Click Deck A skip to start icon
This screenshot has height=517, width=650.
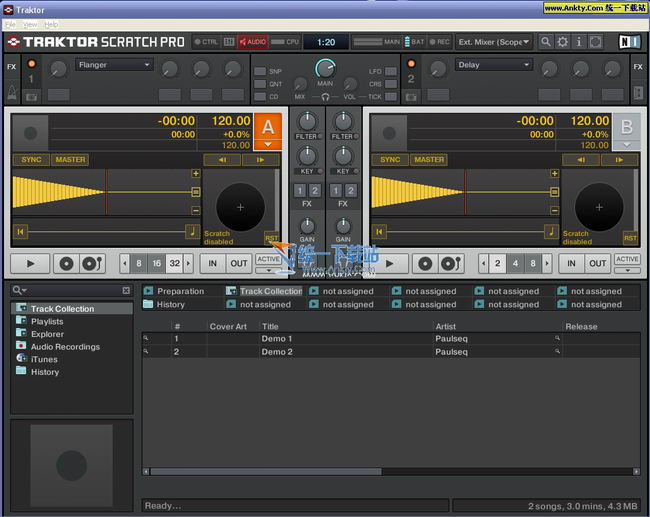coord(20,232)
